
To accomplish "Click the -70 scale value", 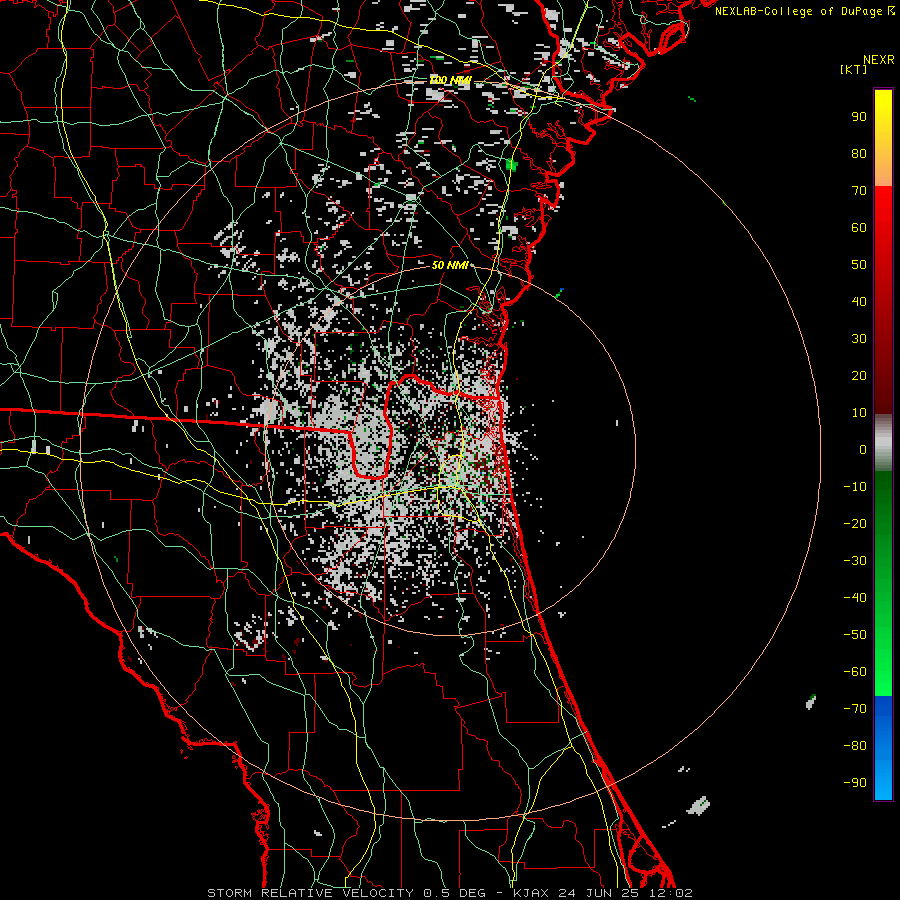I will 855,709.
